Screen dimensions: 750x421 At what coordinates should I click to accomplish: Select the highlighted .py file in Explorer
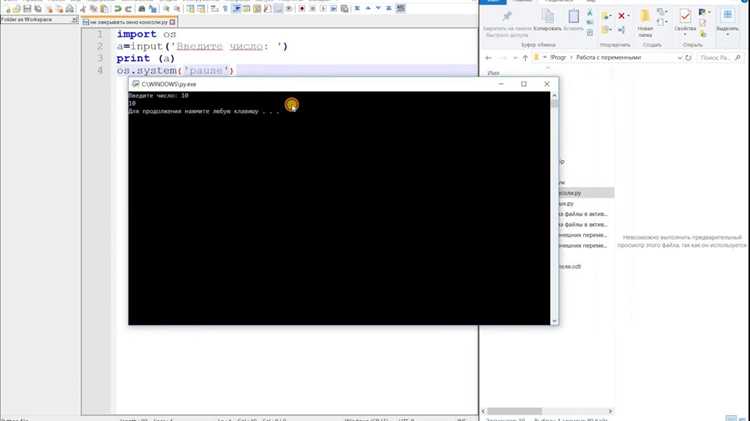click(x=585, y=193)
